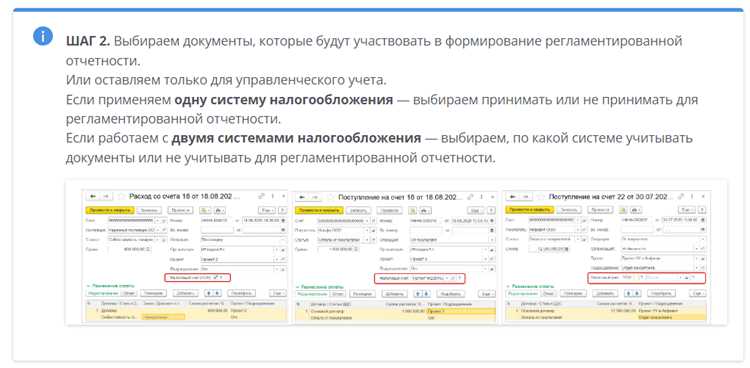The height and width of the screenshot is (368, 750).
Task: Click Подобрать in Поступление на счет 22
Action: pos(662,293)
